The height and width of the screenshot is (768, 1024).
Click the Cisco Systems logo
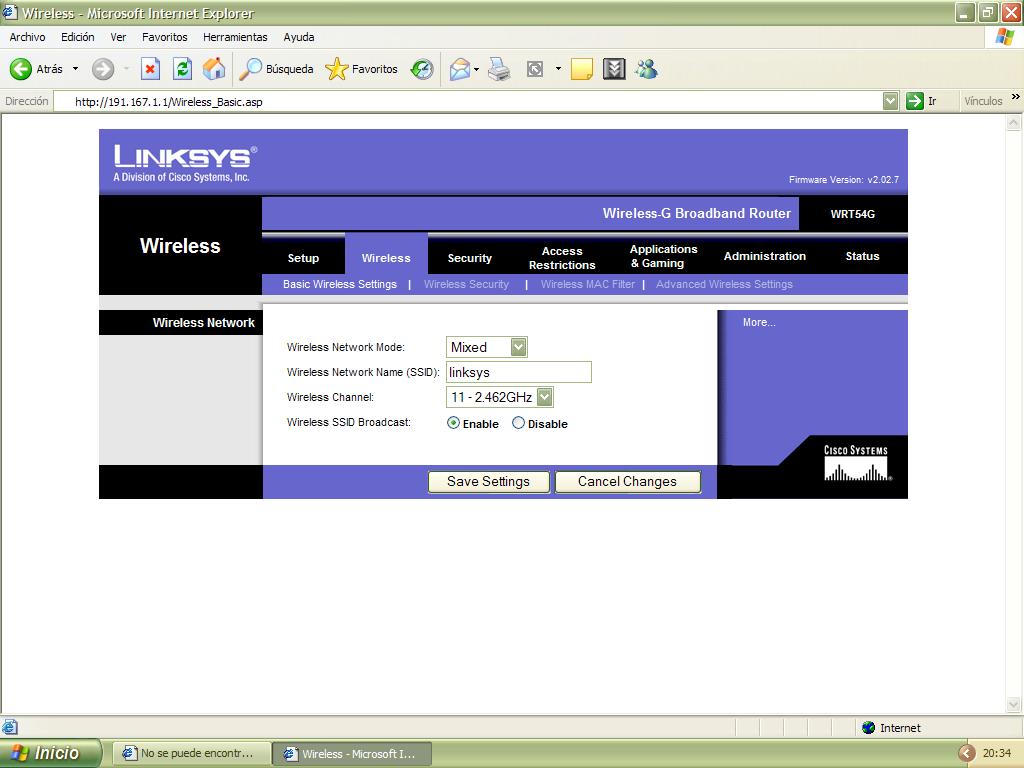(x=856, y=463)
